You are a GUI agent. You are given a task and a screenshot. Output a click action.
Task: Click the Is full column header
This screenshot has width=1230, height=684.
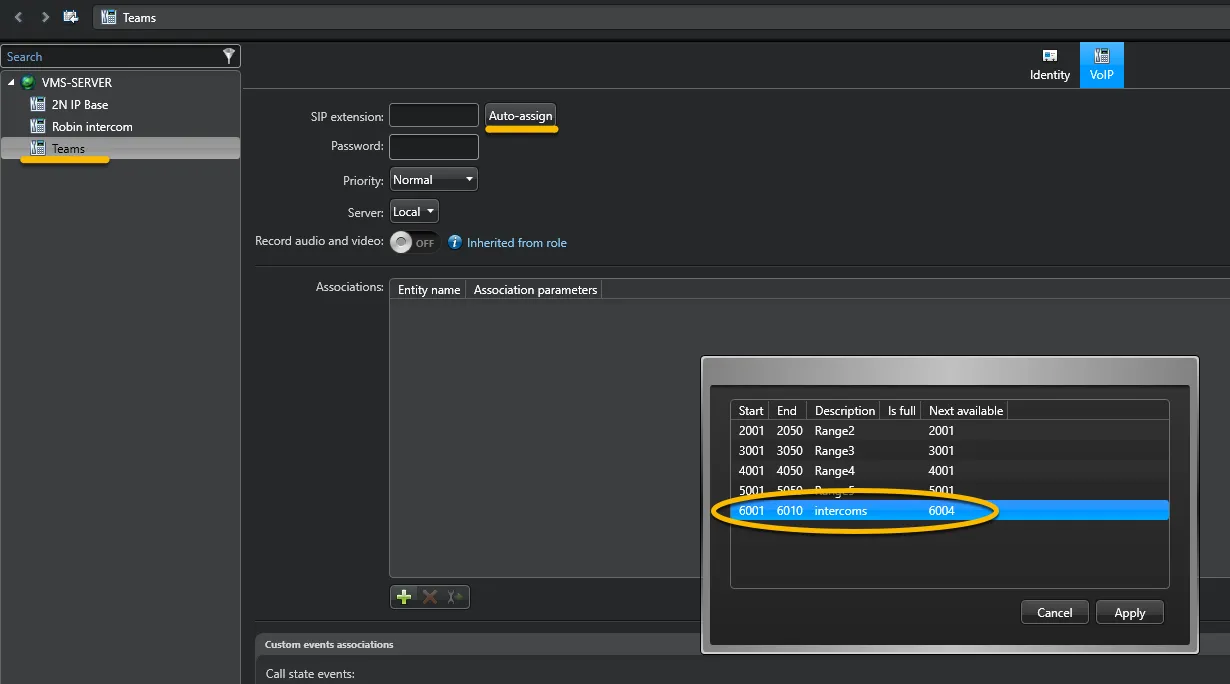click(901, 410)
